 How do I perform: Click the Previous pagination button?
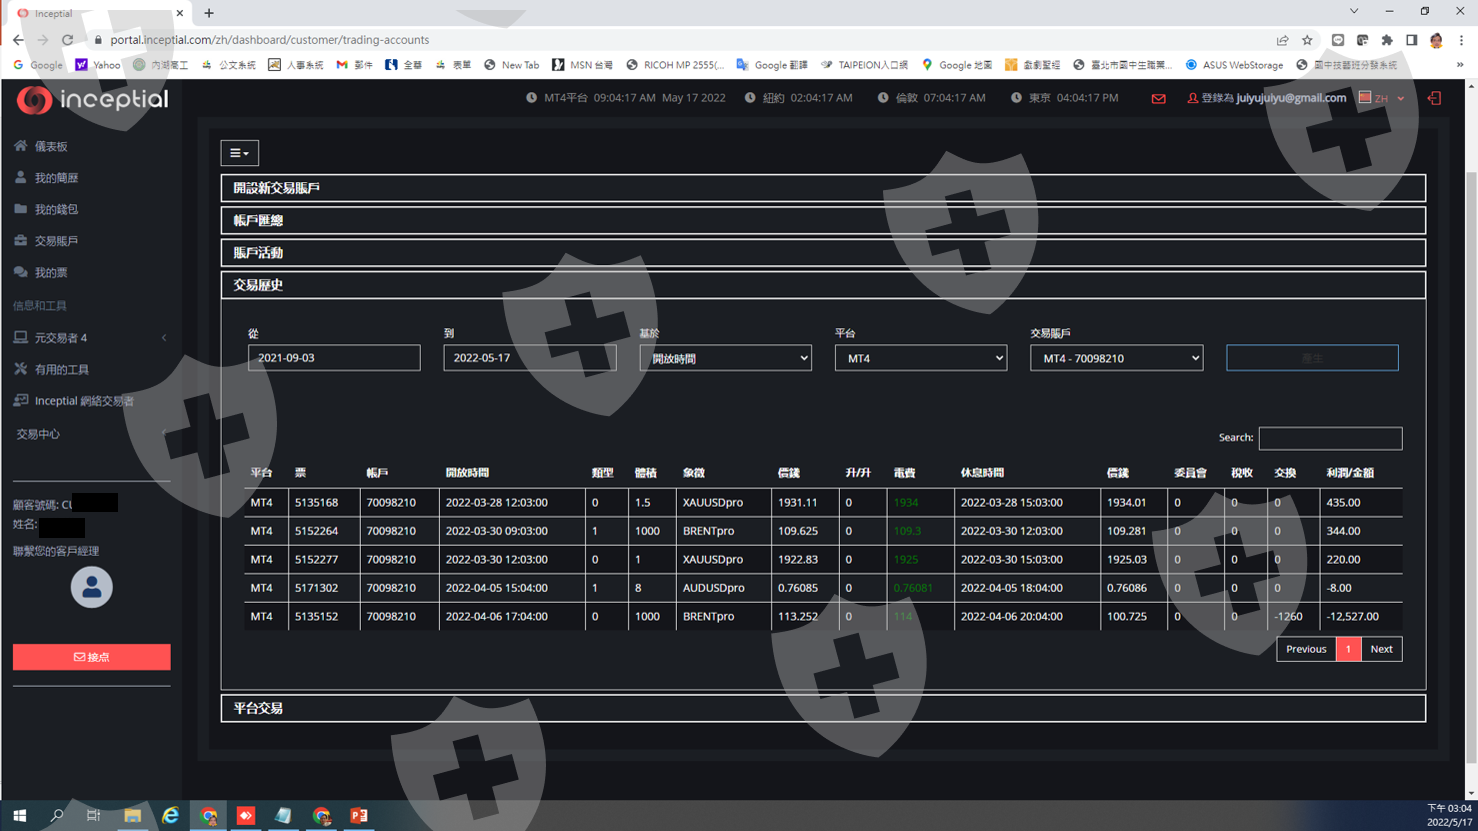tap(1305, 649)
